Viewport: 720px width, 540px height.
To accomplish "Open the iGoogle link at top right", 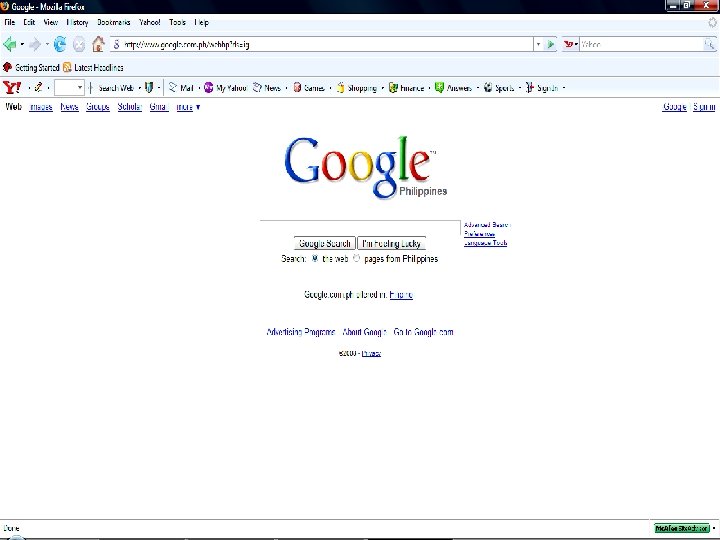I will 675,107.
